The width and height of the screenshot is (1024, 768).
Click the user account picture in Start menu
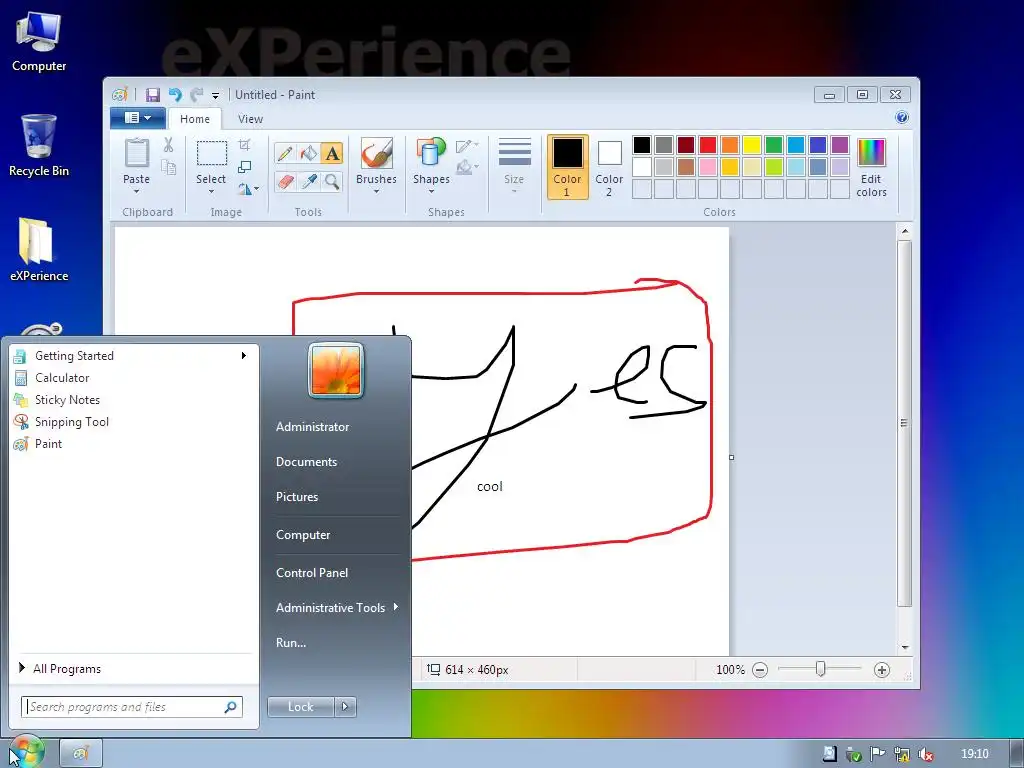336,371
